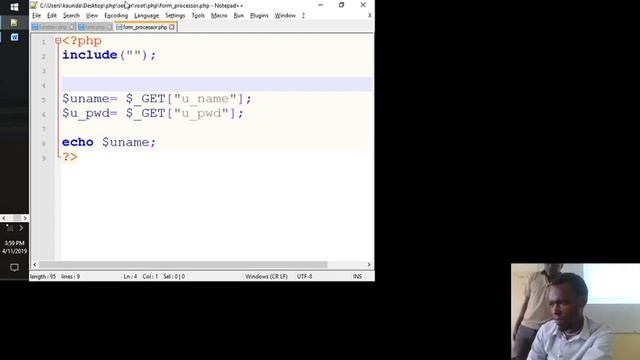Click the 'UTF-8' encoding status bar entry
The width and height of the screenshot is (640, 360).
304,276
